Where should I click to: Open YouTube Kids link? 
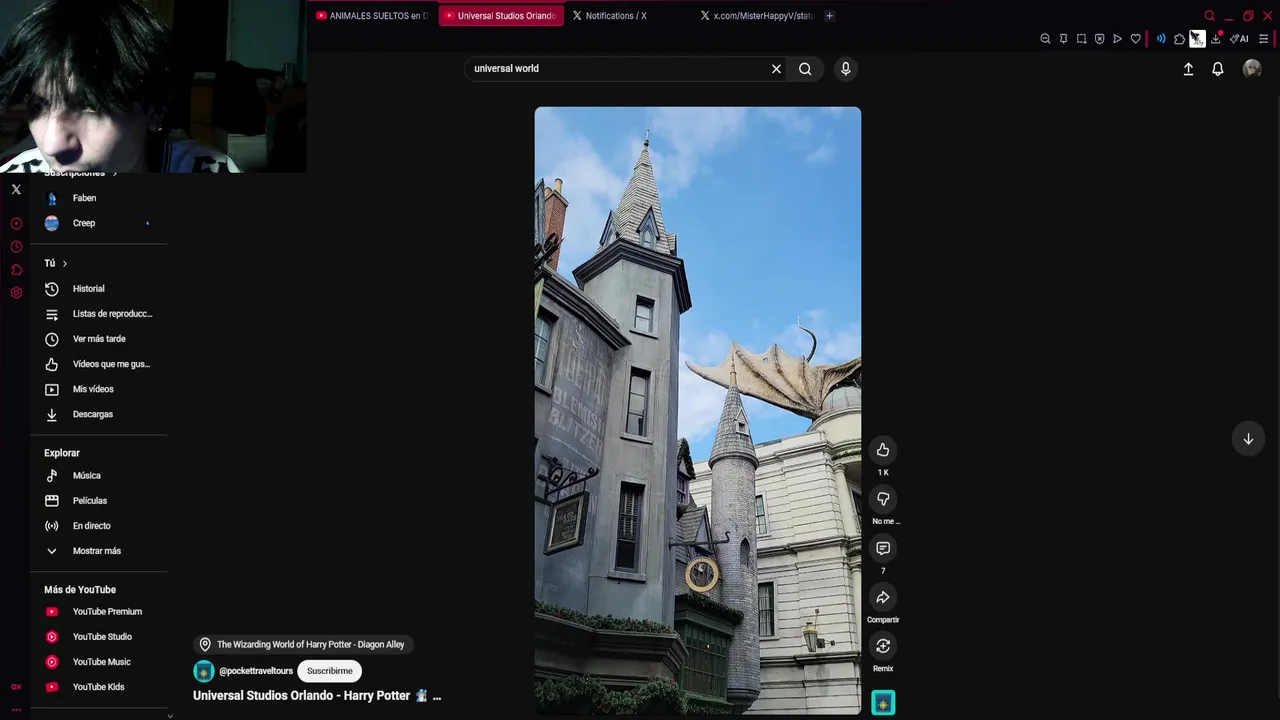pyautogui.click(x=98, y=687)
